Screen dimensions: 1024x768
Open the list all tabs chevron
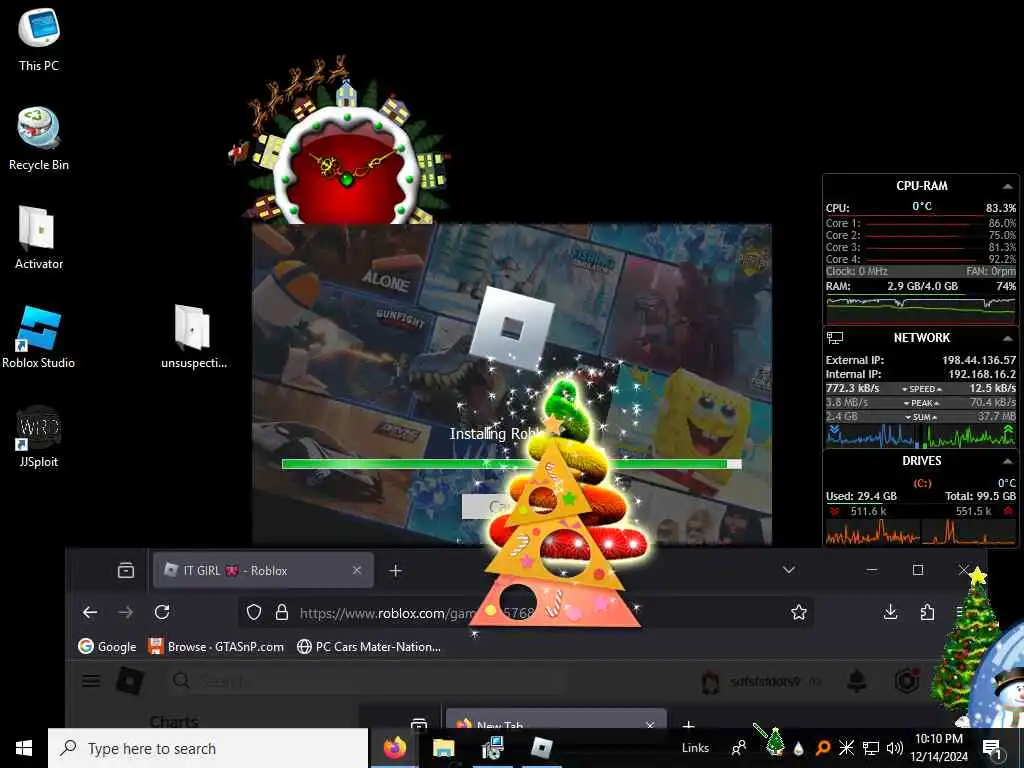789,570
